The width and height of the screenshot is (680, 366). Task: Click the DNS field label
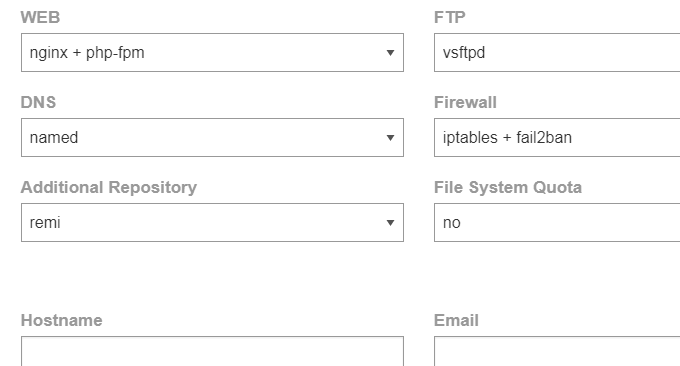click(x=38, y=102)
